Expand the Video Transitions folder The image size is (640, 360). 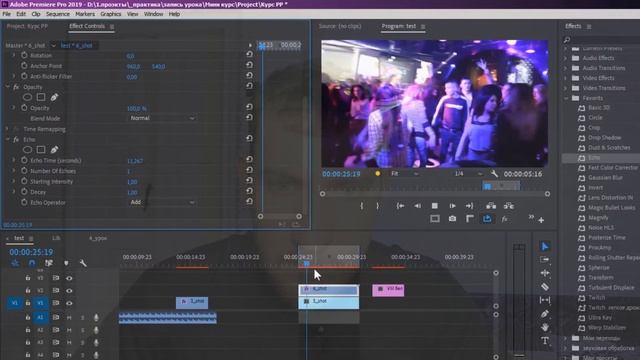[x=566, y=88]
